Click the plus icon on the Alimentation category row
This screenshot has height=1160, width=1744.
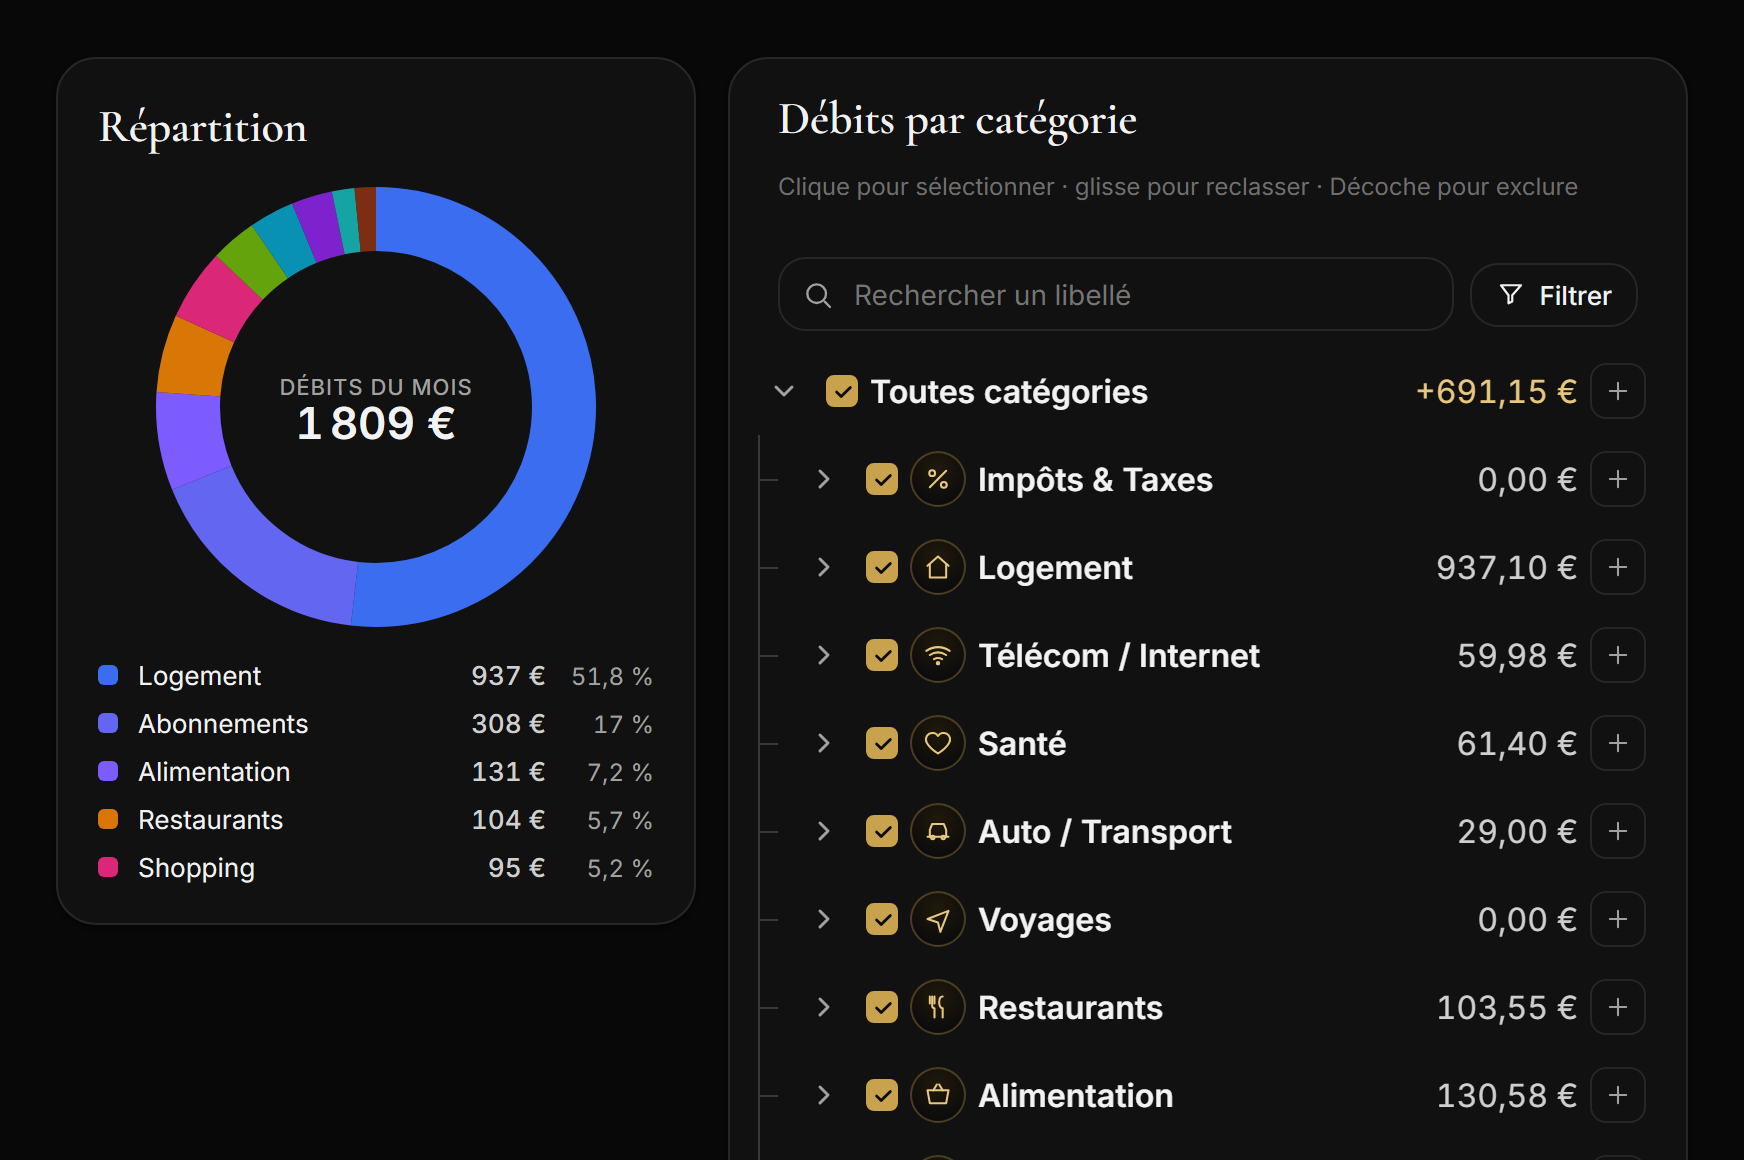point(1618,1095)
